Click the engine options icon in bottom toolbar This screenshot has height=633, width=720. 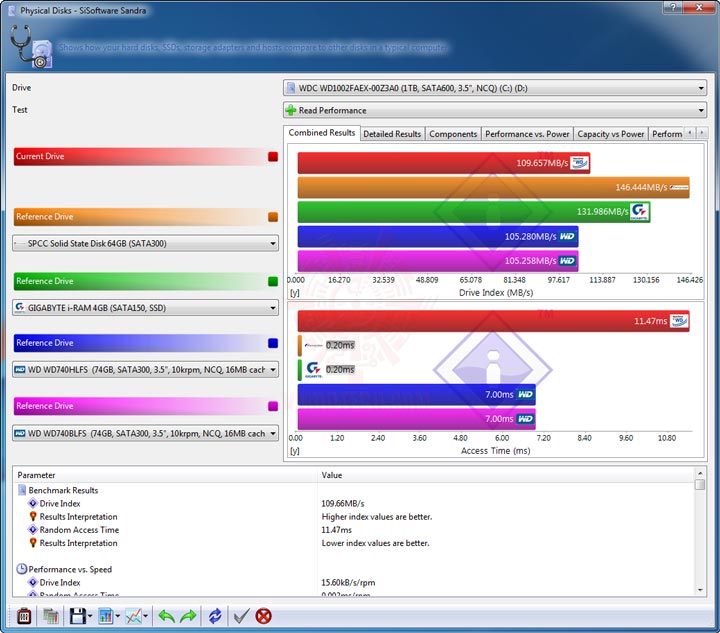[x=24, y=616]
